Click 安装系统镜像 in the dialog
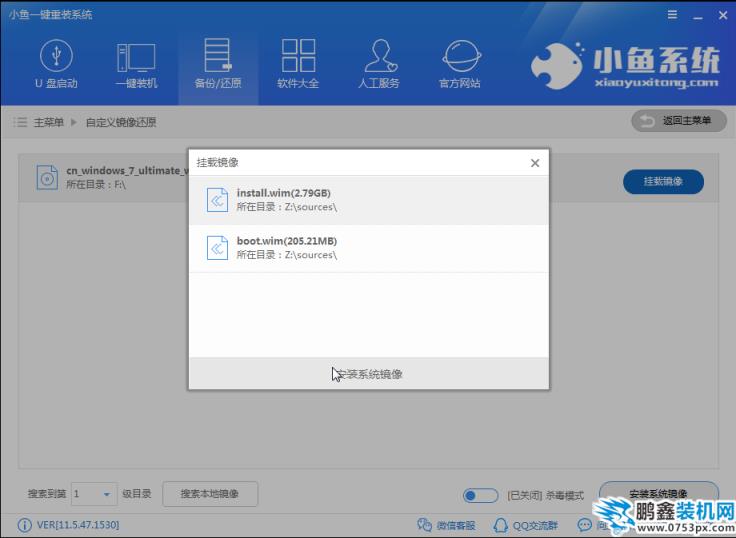The height and width of the screenshot is (538, 736). click(368, 374)
